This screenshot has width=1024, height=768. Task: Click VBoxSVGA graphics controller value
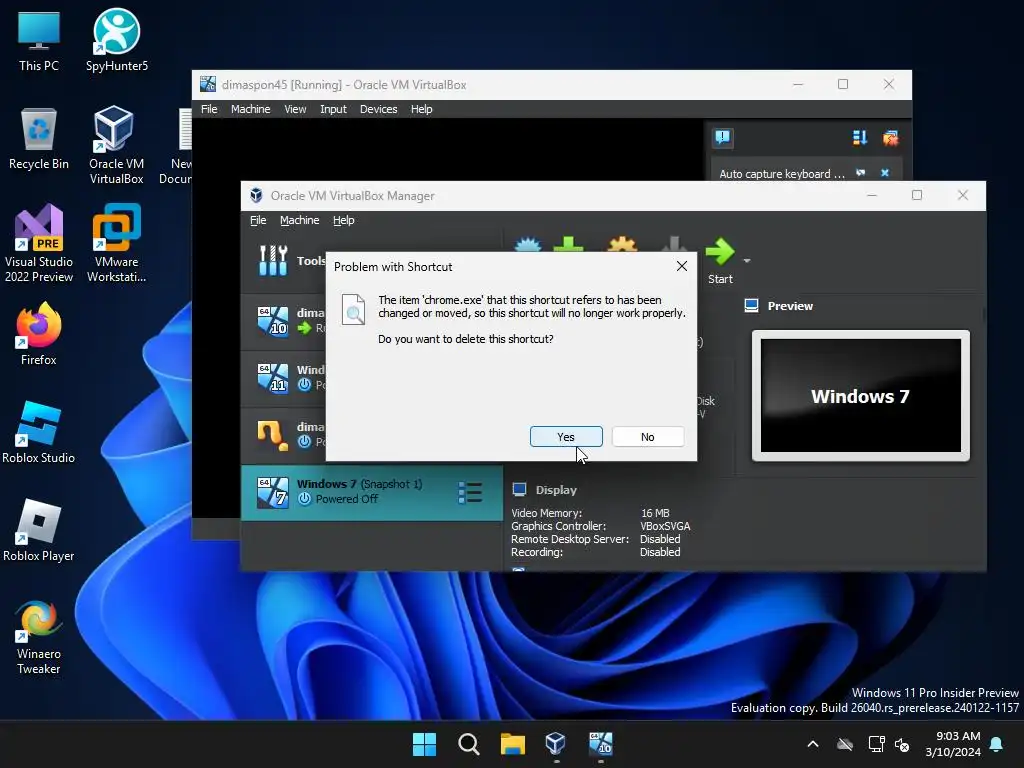pyautogui.click(x=665, y=526)
